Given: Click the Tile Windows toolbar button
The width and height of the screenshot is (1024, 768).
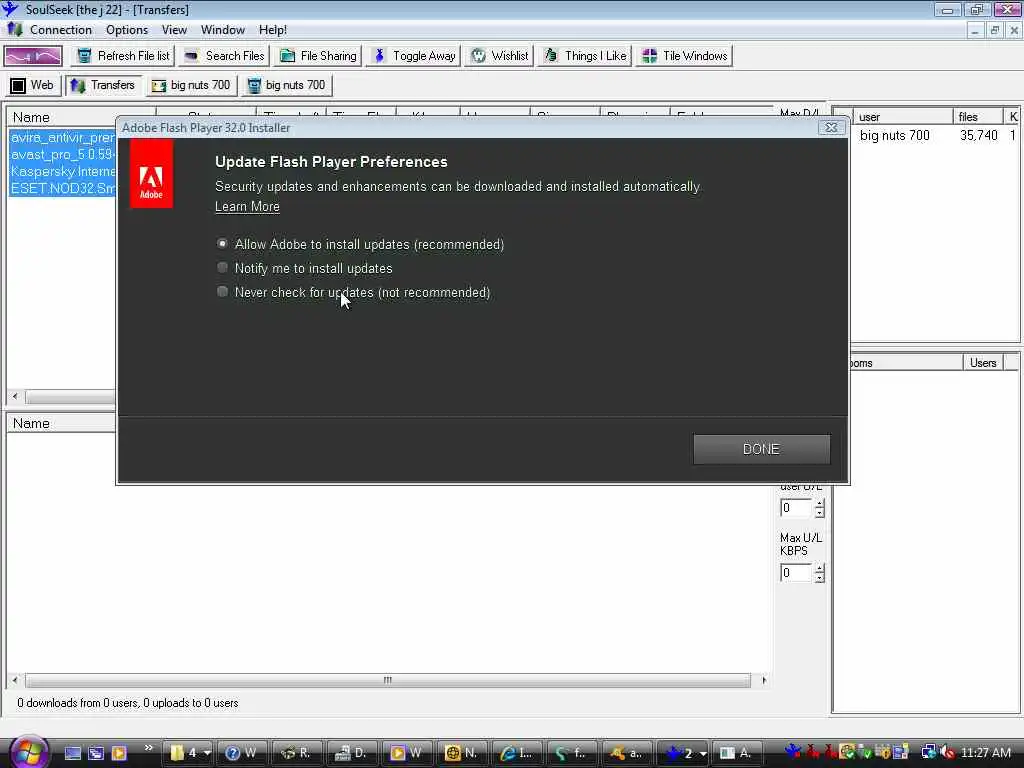Looking at the screenshot, I should coord(684,56).
